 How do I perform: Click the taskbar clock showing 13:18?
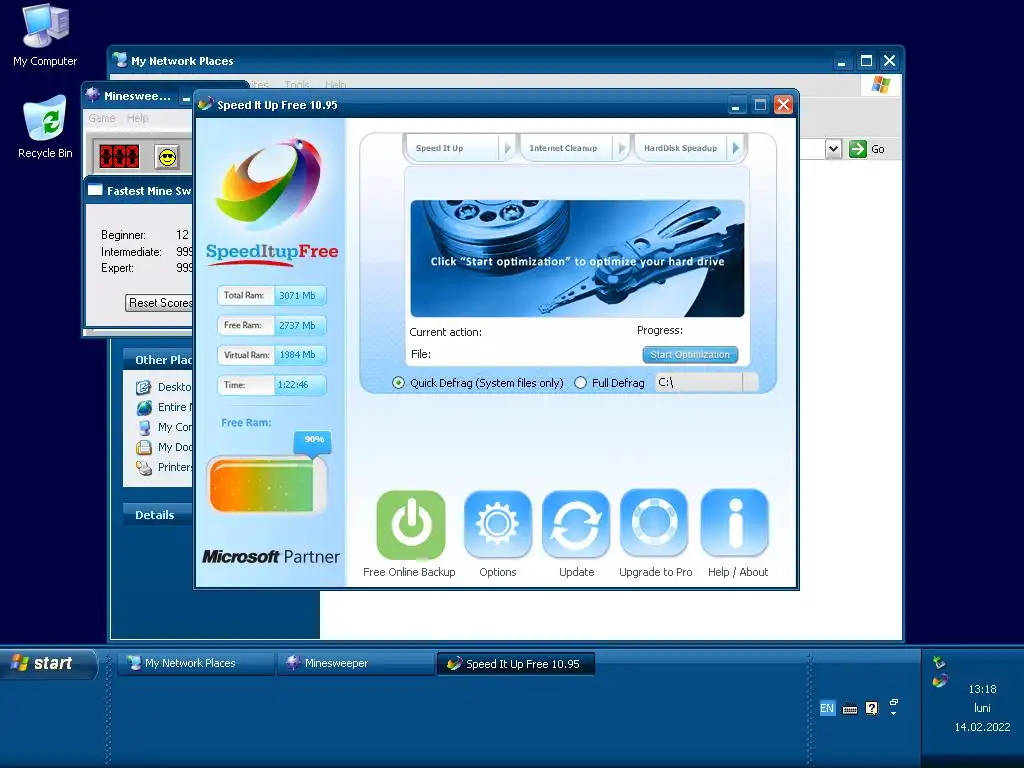[982, 689]
